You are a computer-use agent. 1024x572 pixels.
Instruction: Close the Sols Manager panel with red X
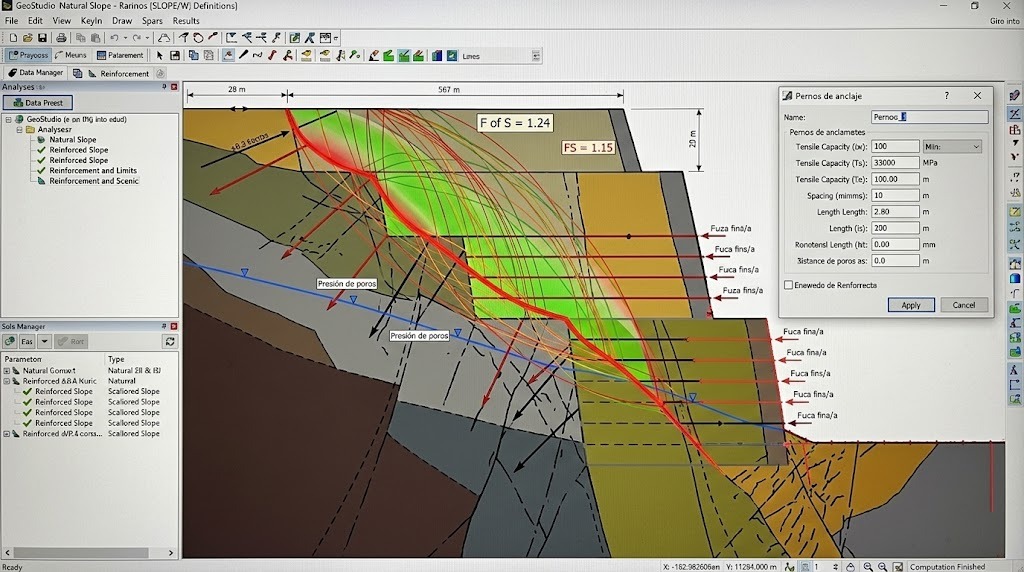(174, 326)
